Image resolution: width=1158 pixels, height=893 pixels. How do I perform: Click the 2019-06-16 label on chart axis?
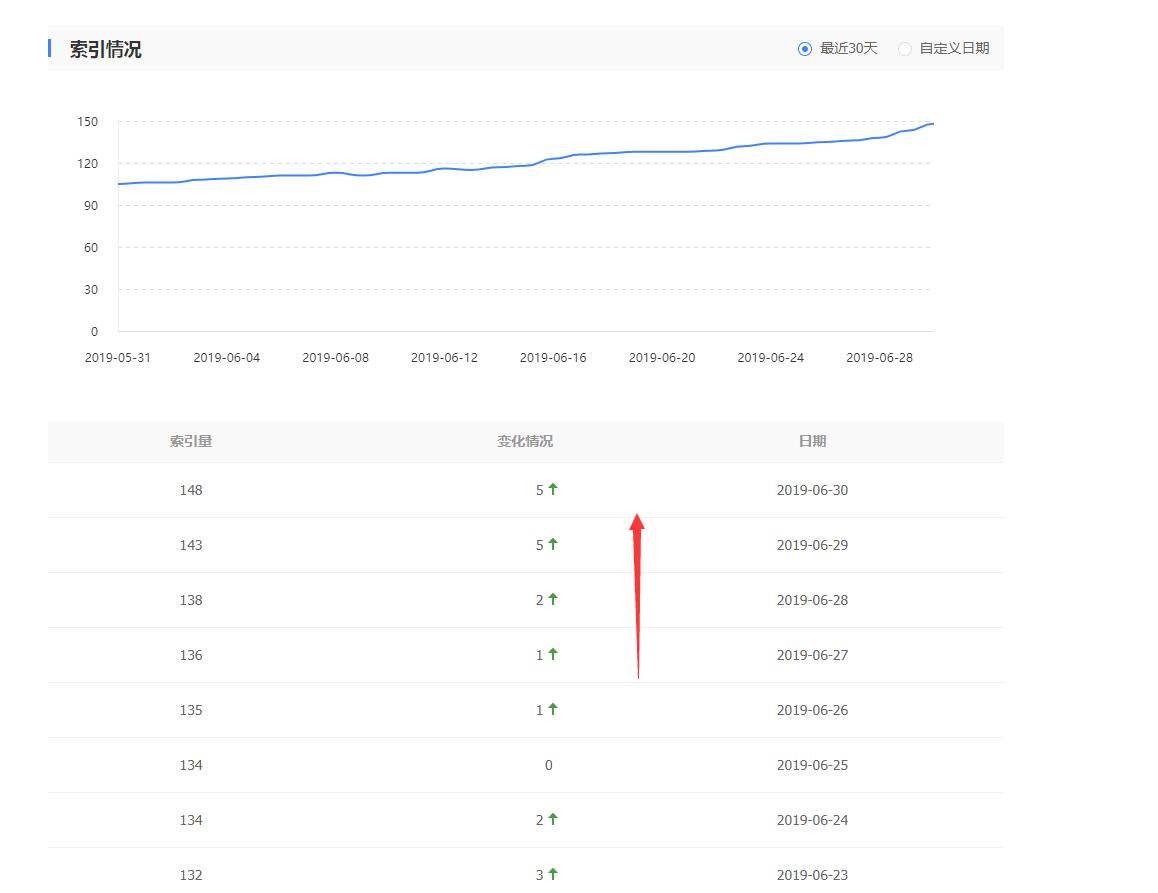553,358
